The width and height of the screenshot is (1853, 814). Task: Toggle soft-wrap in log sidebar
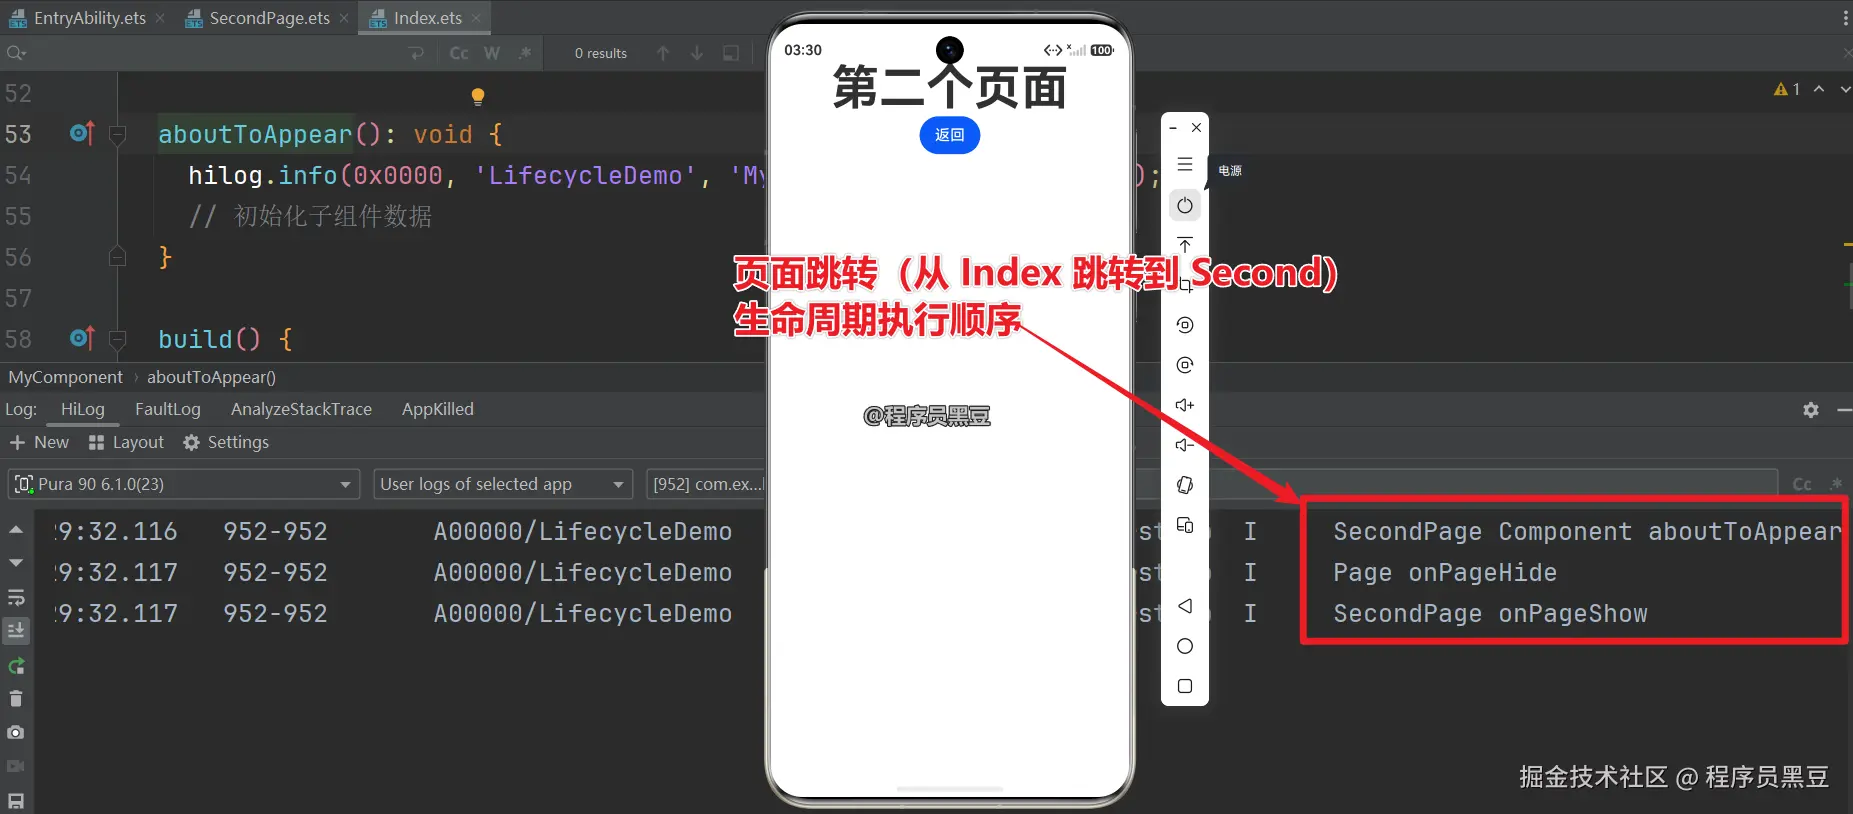pyautogui.click(x=16, y=597)
